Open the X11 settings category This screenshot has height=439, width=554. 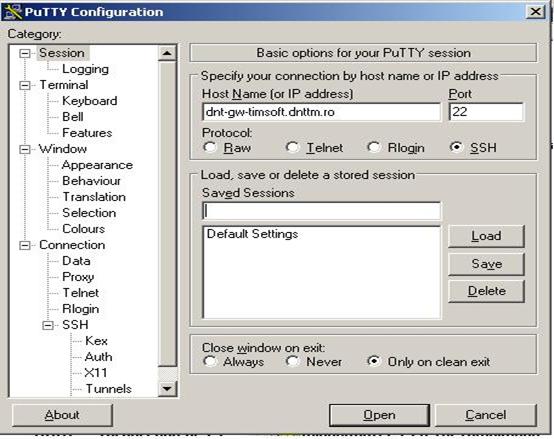[x=95, y=373]
